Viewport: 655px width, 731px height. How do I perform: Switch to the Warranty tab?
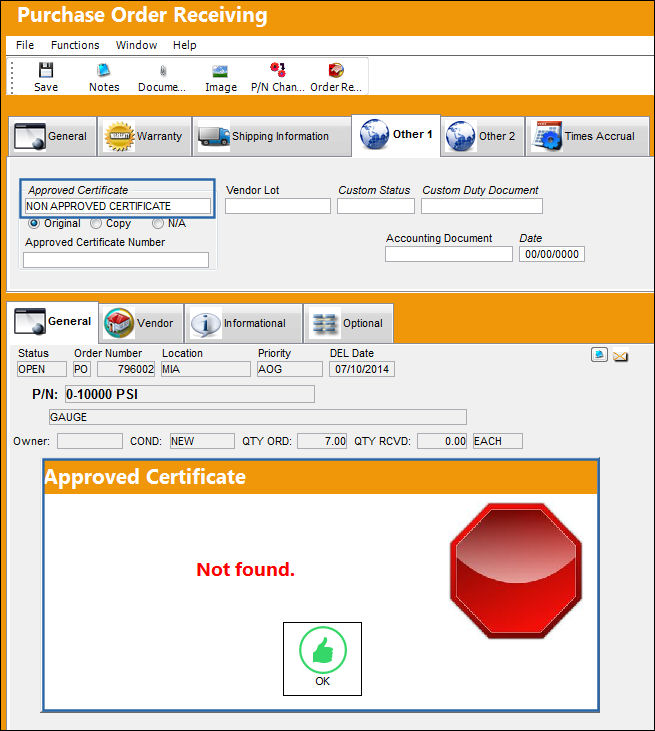coord(145,136)
